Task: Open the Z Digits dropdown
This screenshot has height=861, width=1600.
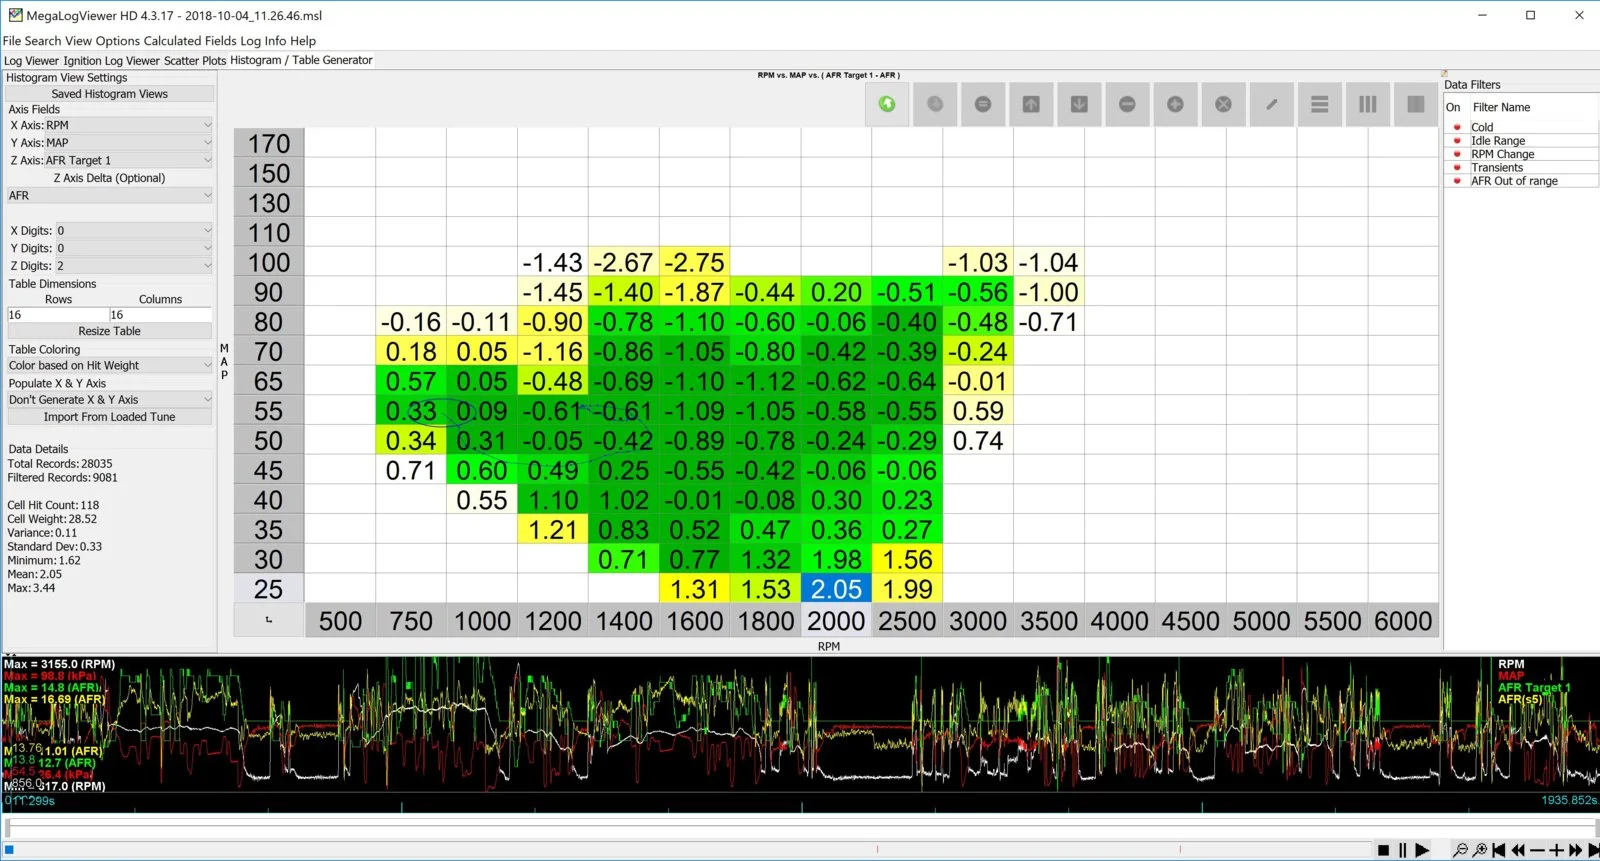Action: click(134, 266)
